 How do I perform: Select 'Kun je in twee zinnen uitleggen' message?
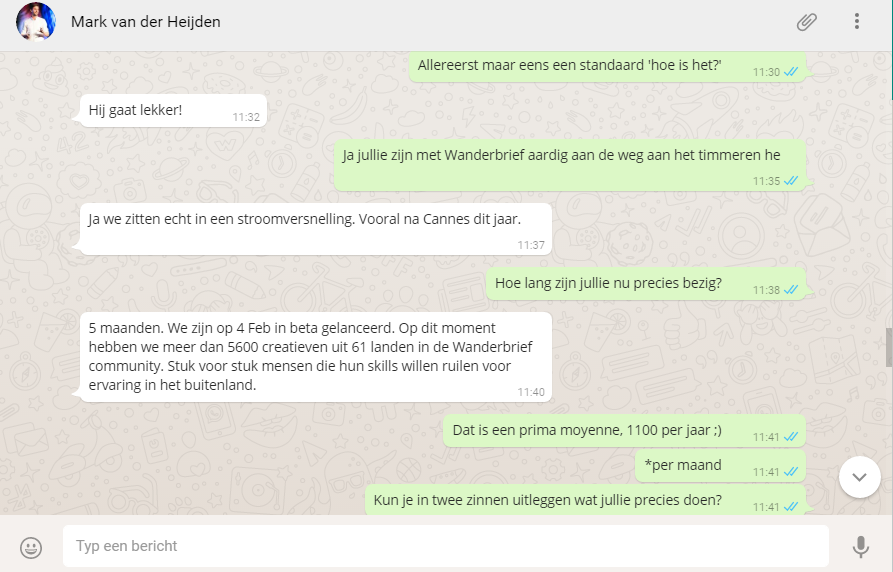point(585,500)
